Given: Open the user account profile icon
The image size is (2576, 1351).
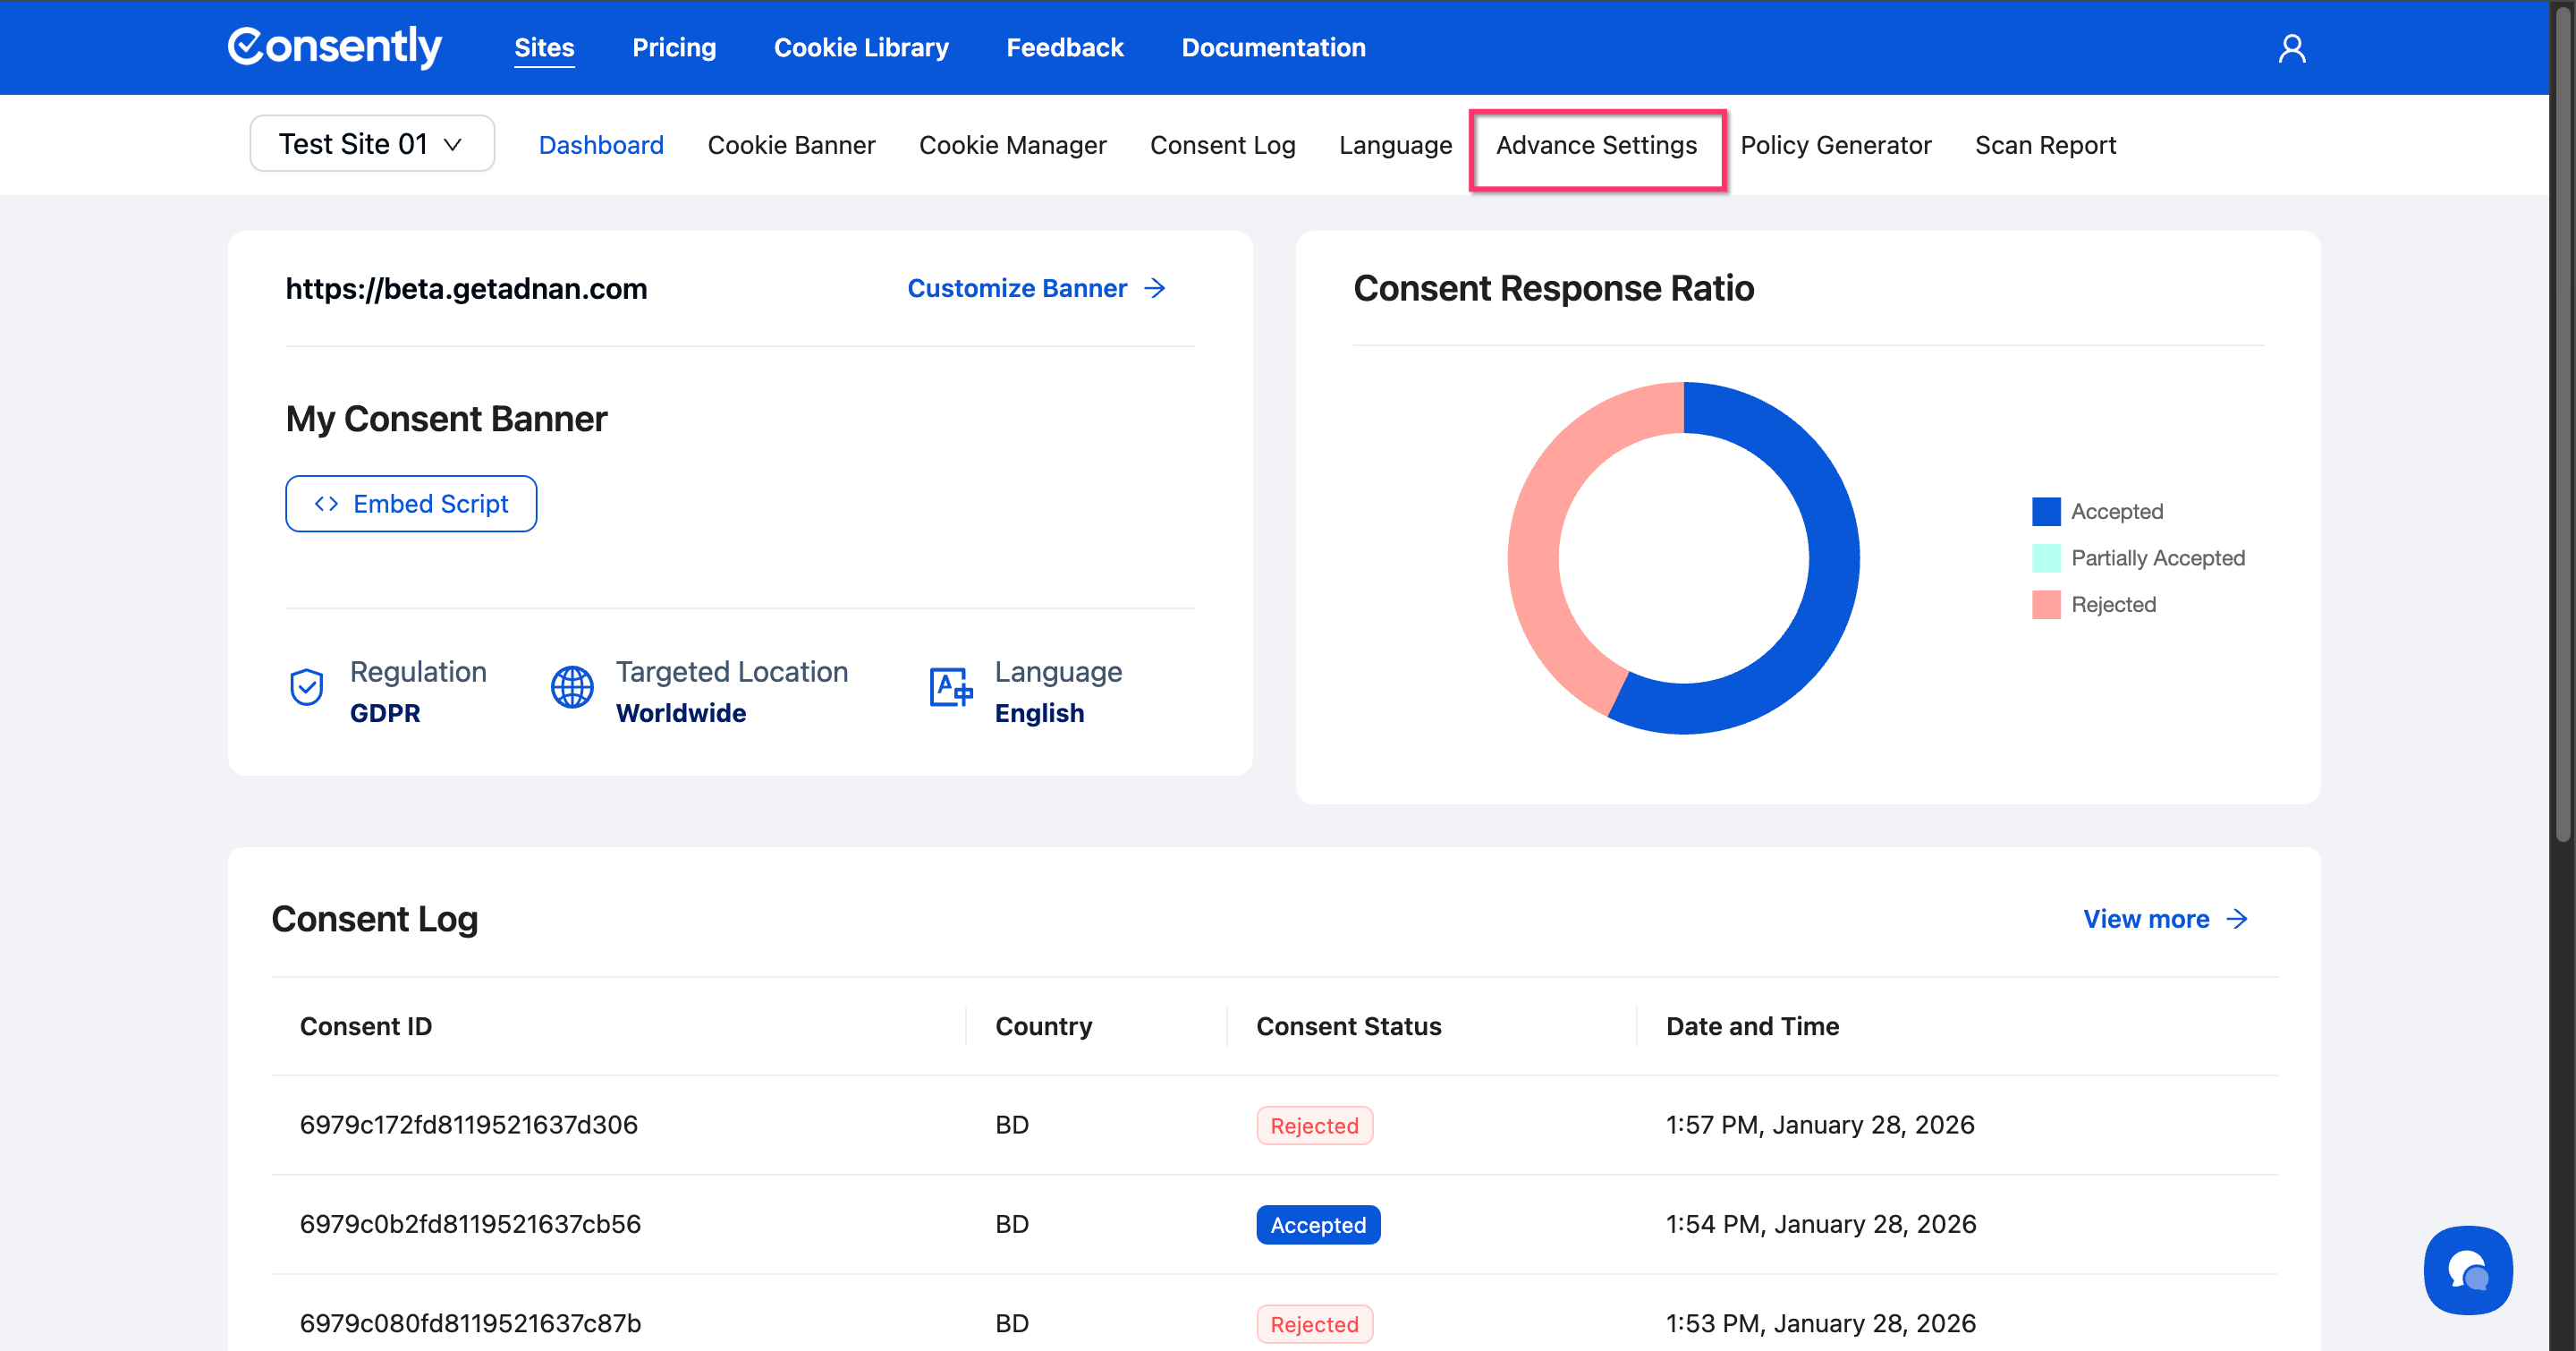Looking at the screenshot, I should [2291, 48].
